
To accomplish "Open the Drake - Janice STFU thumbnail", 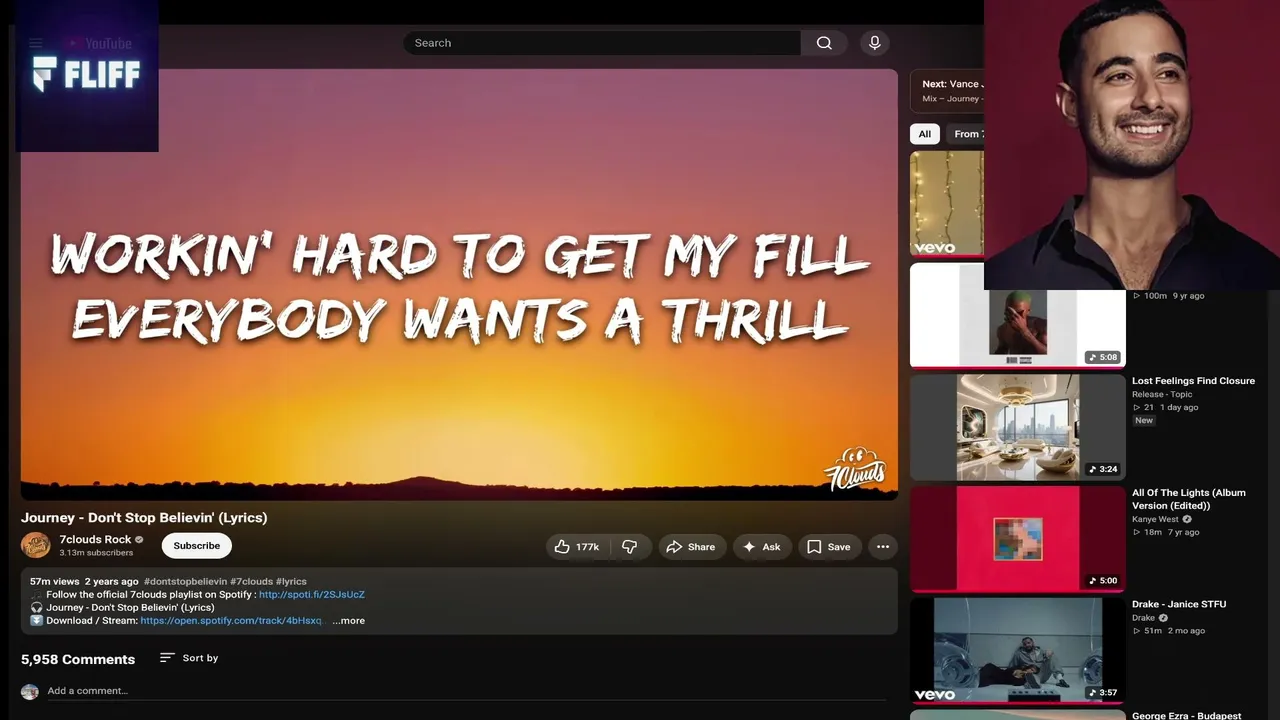I will point(1018,651).
